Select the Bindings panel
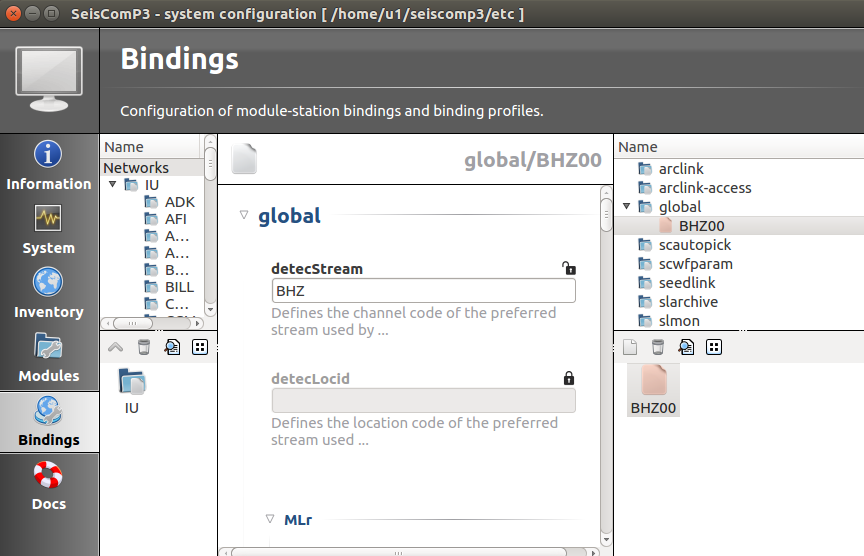The height and width of the screenshot is (556, 864). [x=48, y=422]
